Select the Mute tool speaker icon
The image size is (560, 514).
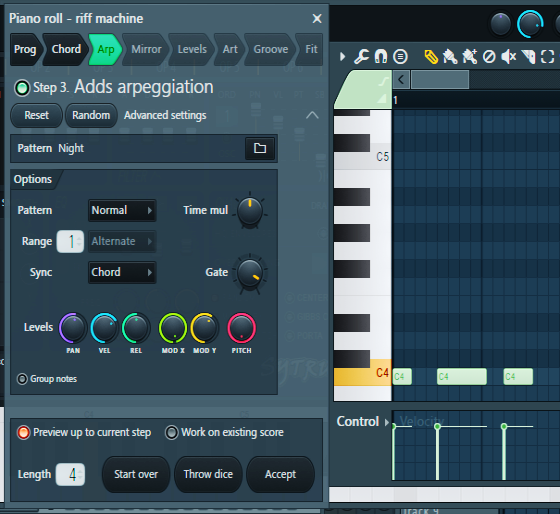coord(509,57)
